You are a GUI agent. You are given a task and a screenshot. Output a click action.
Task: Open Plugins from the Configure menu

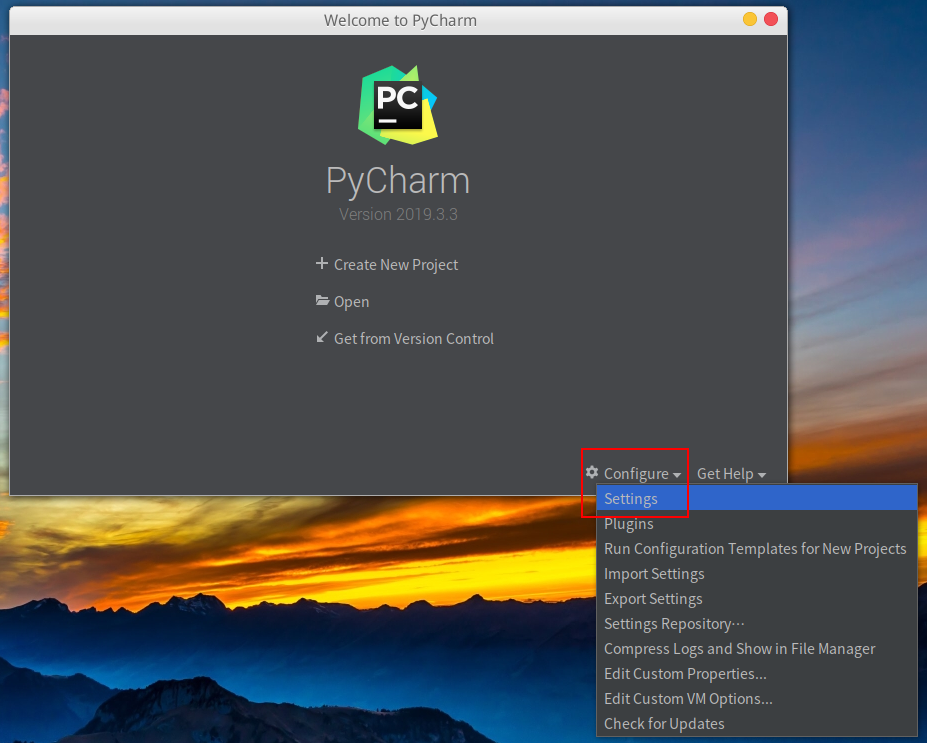click(x=757, y=524)
